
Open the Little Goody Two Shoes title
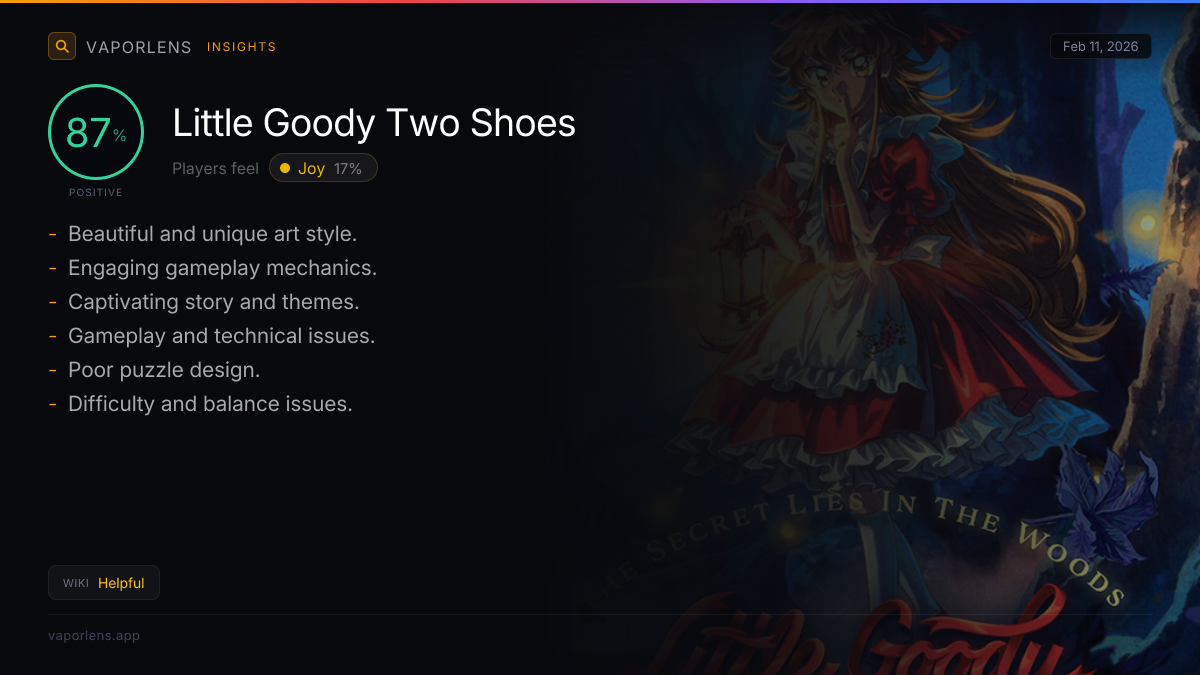(x=374, y=123)
